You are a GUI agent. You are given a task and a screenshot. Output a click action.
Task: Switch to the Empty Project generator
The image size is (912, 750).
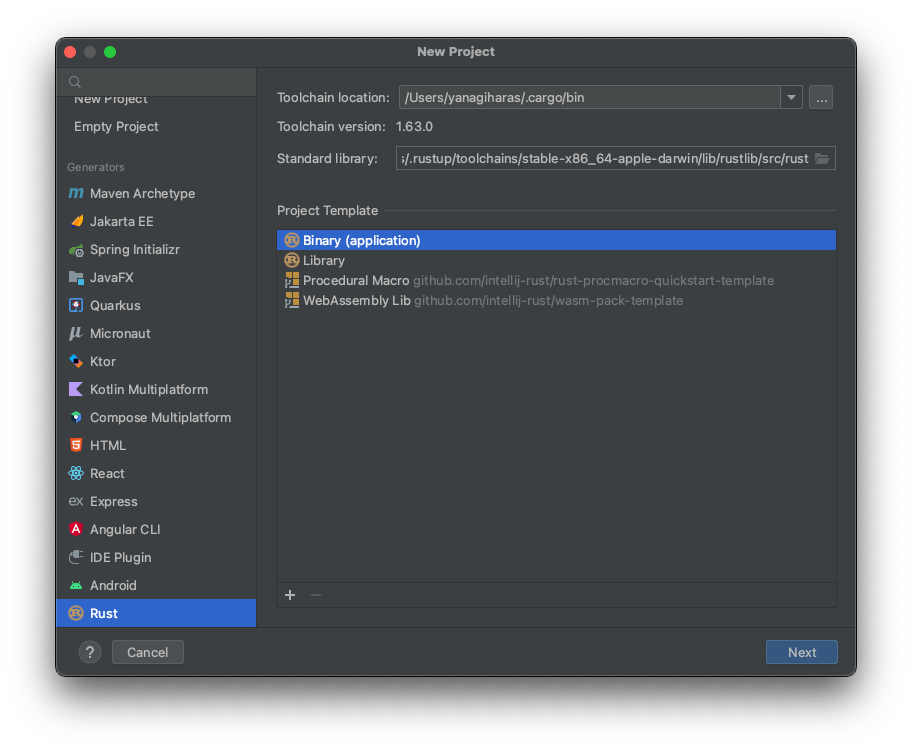(x=114, y=126)
